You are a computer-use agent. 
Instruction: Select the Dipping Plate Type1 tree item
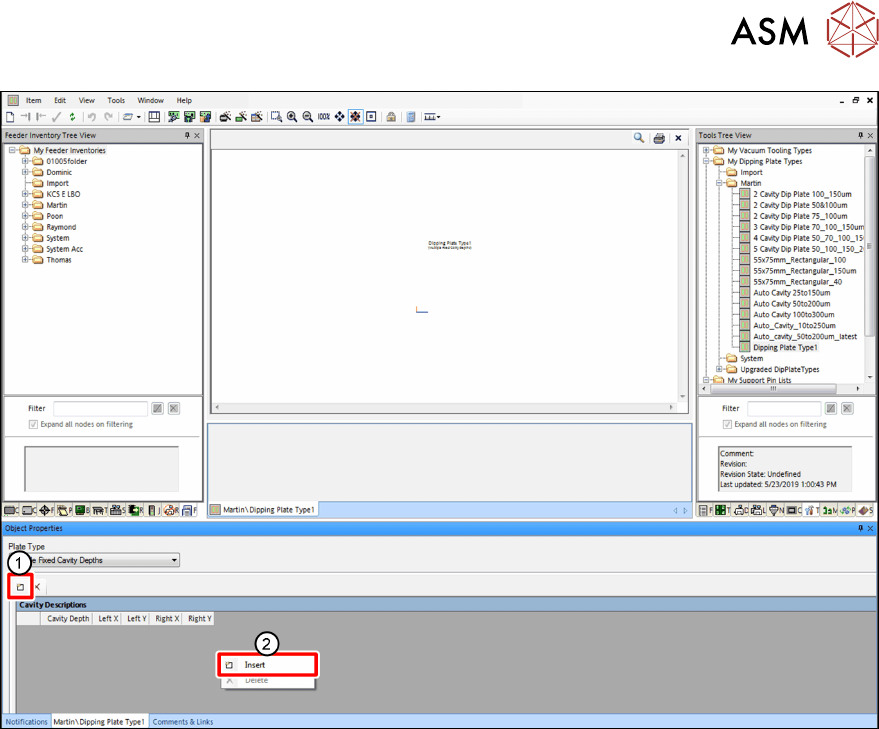785,348
